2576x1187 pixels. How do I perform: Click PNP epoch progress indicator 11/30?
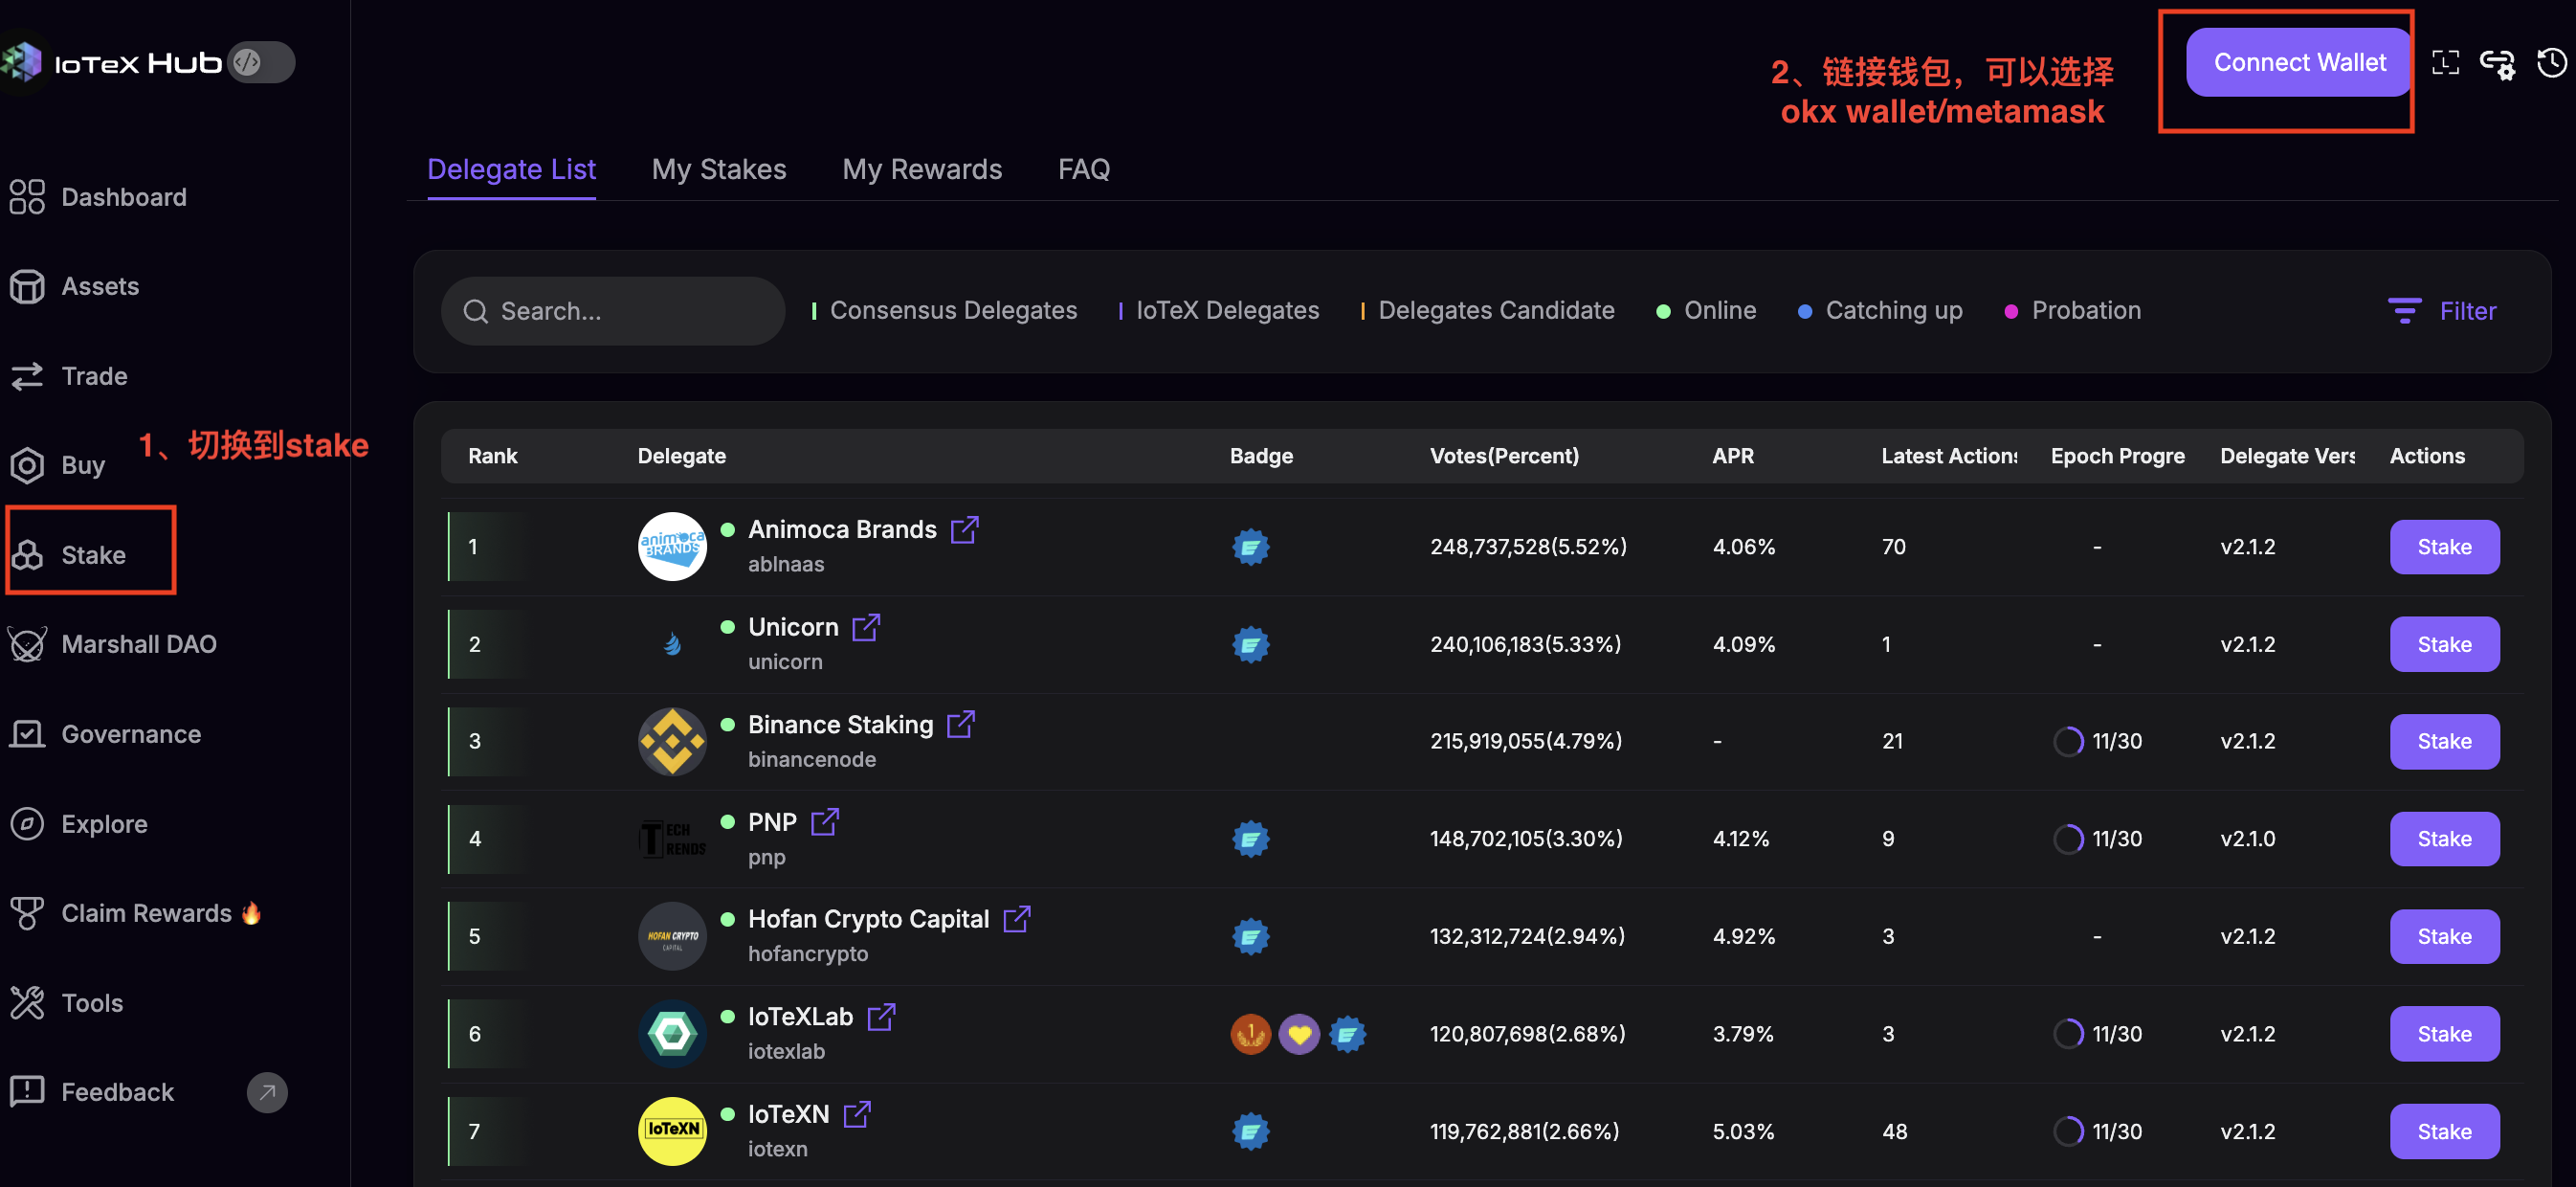(x=2098, y=839)
